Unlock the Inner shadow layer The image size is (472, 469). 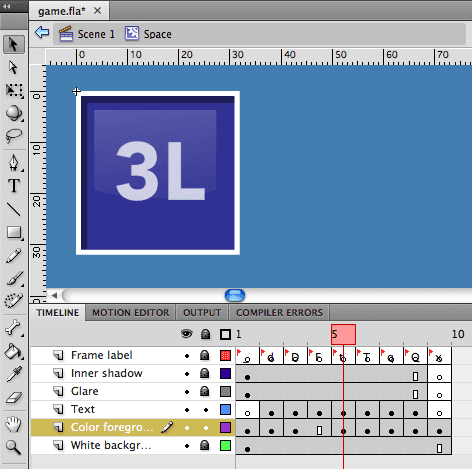(x=204, y=373)
